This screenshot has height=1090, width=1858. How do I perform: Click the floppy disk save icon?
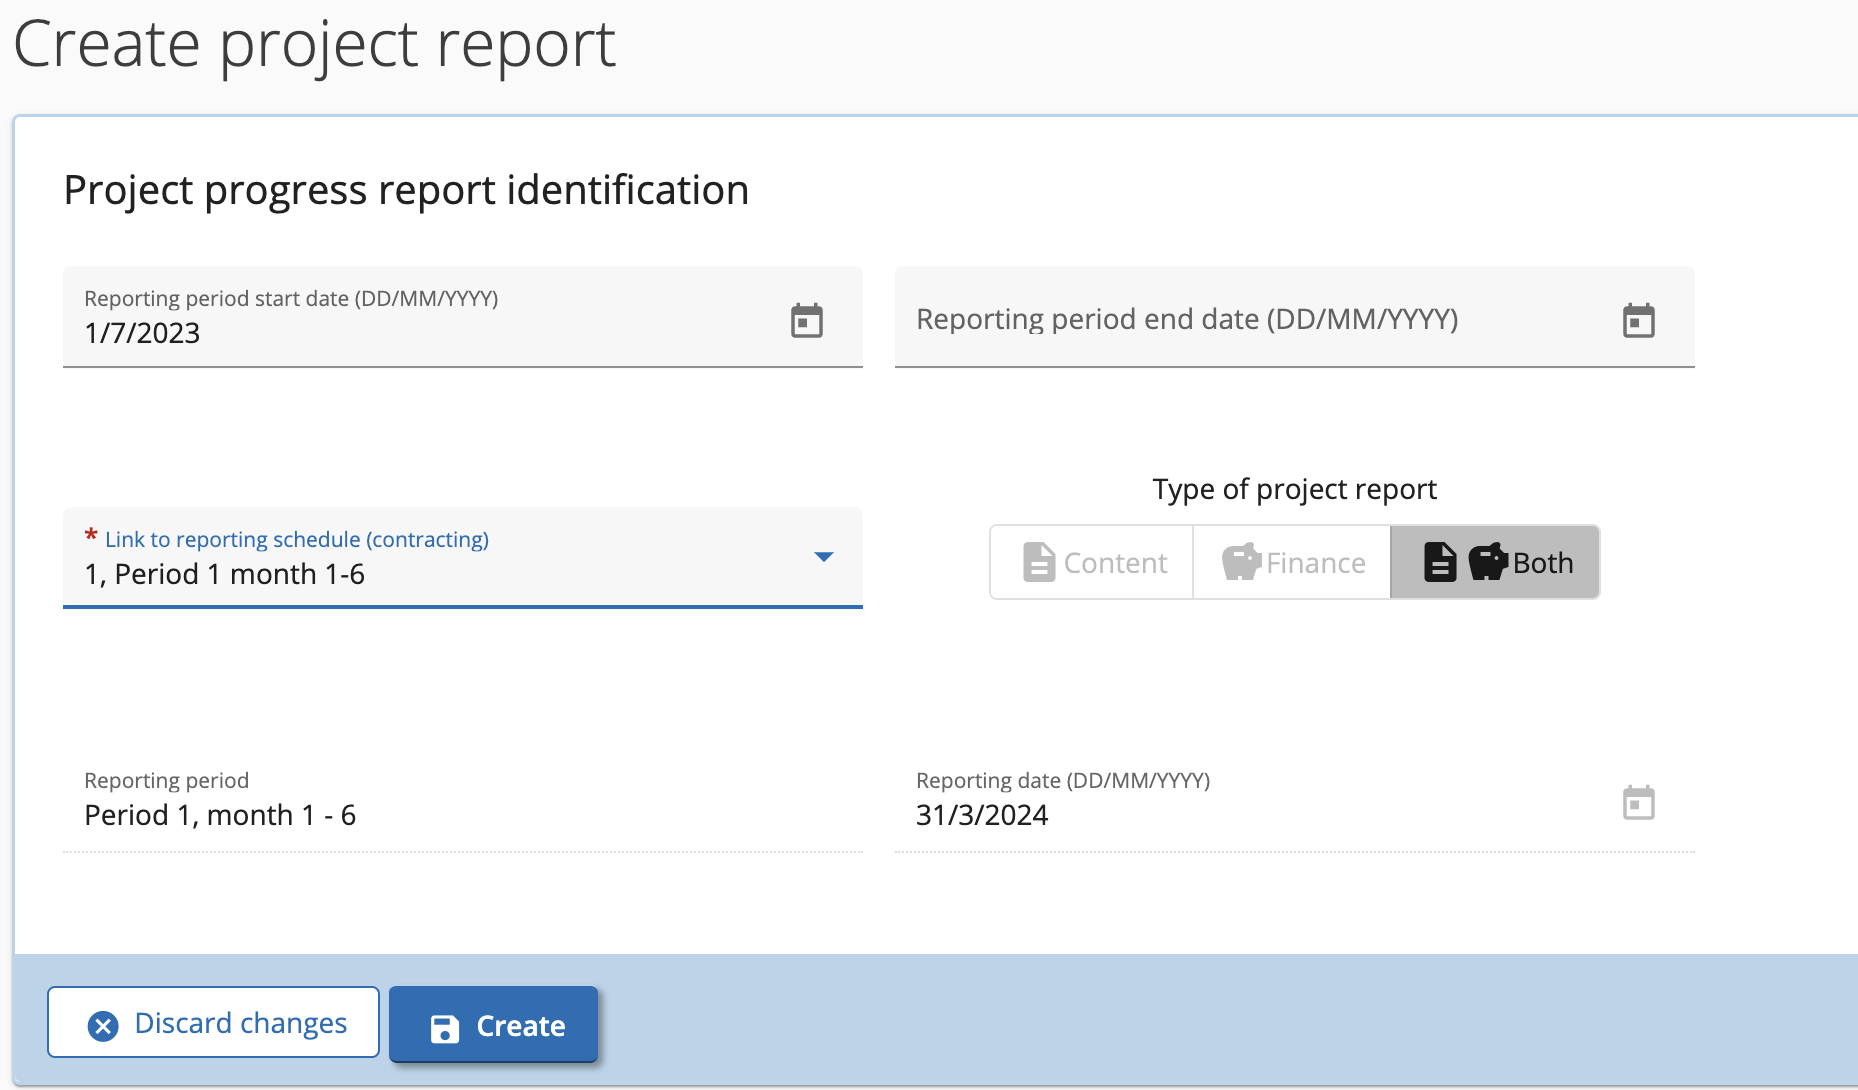coord(444,1027)
